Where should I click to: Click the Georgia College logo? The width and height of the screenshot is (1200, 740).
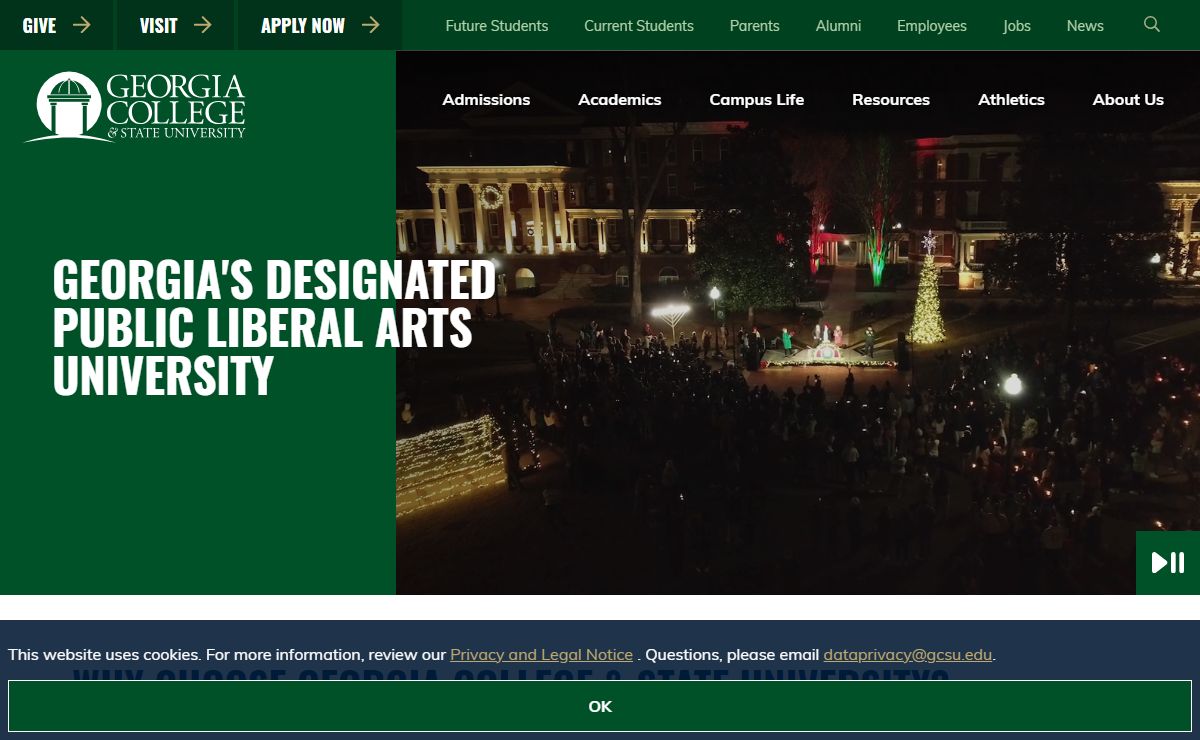point(135,107)
